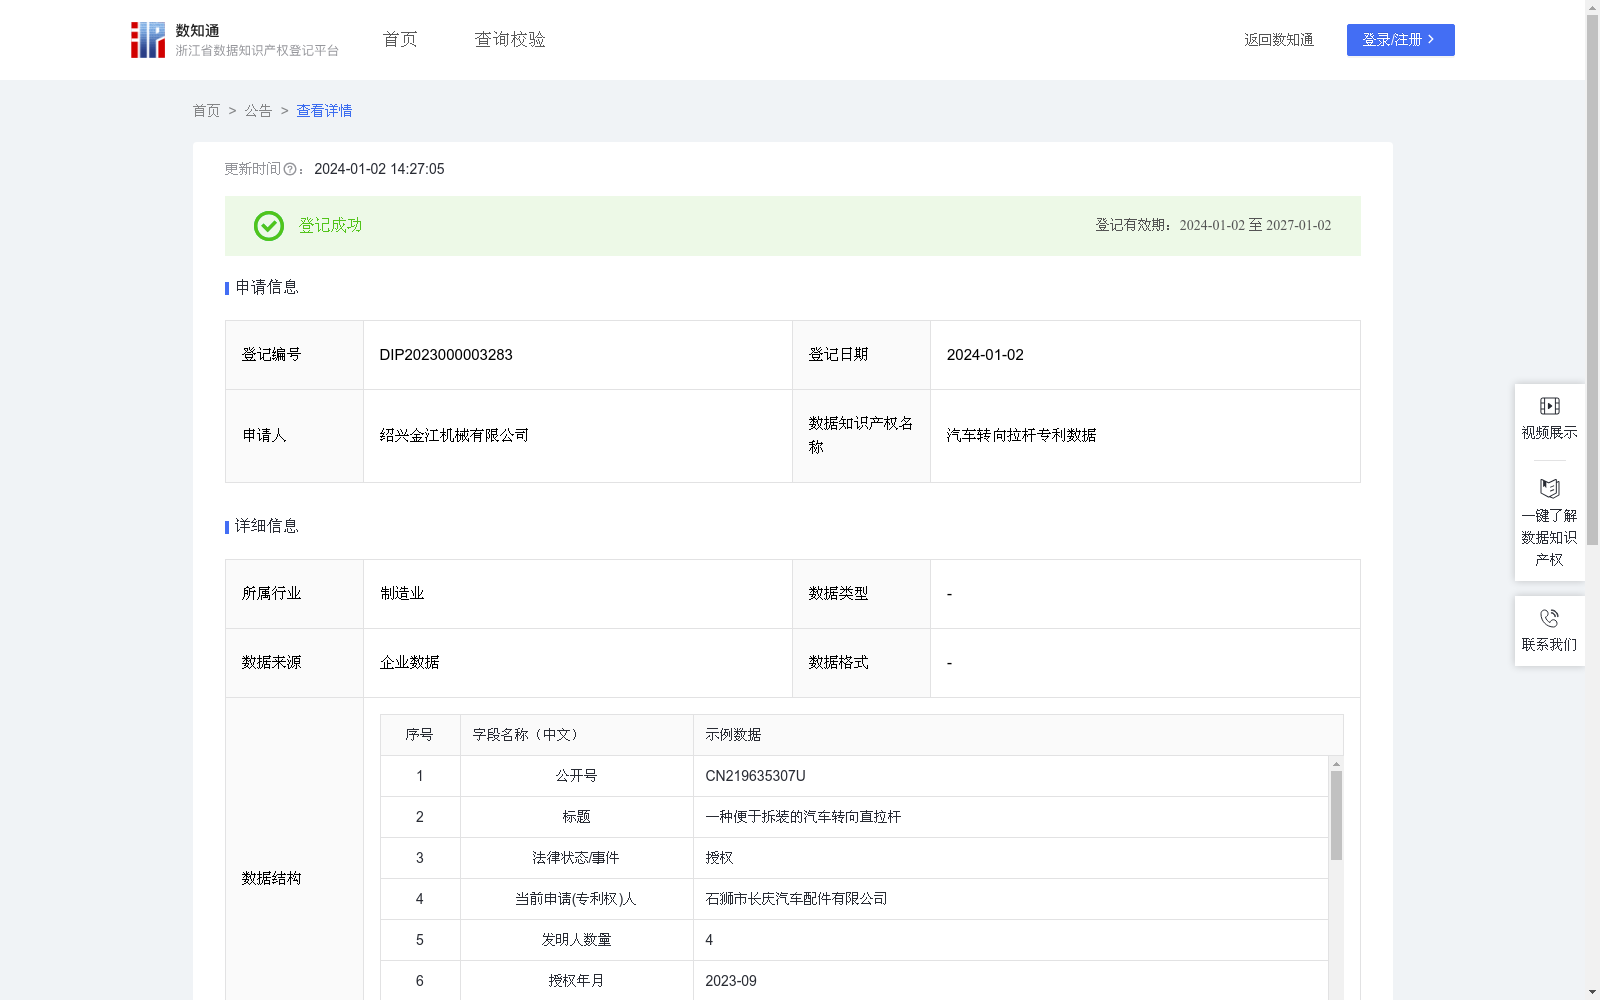The image size is (1600, 1000).
Task: Select the 公开号 field name cell
Action: (x=576, y=776)
